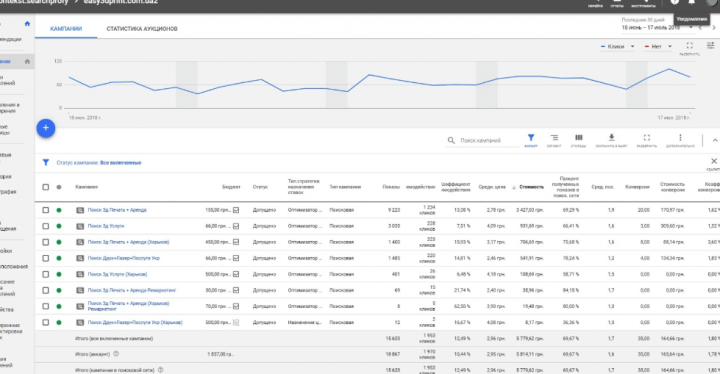Open campaign Поиск Друк+Лазер+Послуги Укр
720x374 pixels.
(x=124, y=258)
